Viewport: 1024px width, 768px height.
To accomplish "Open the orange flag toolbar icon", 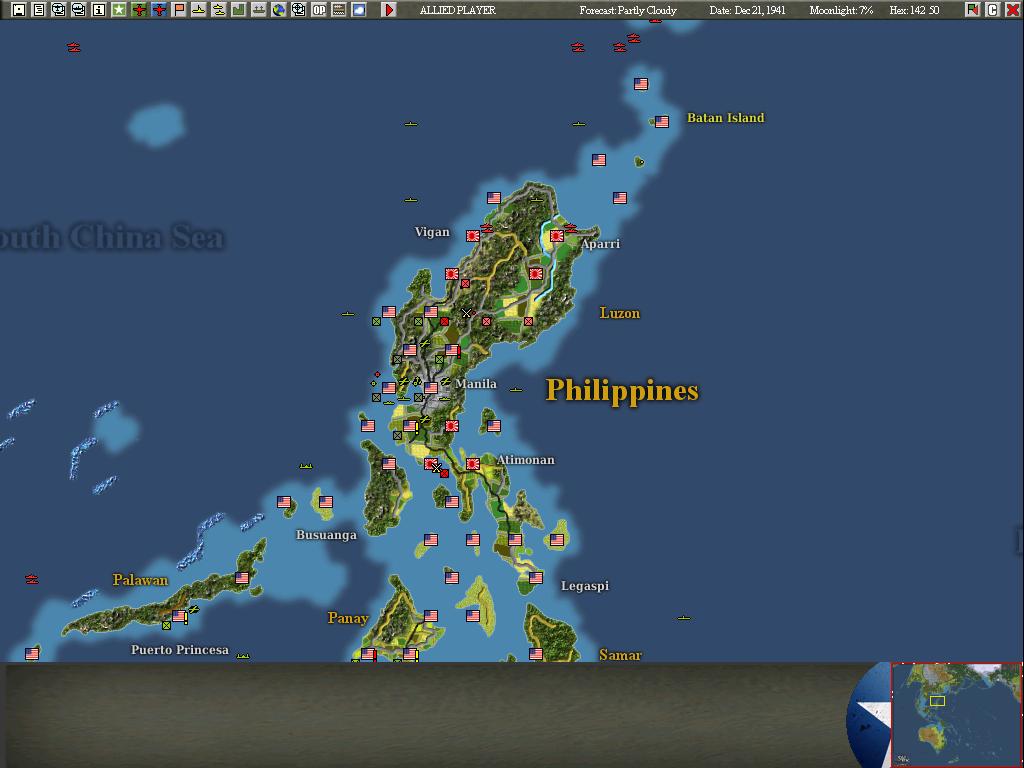I will click(179, 10).
